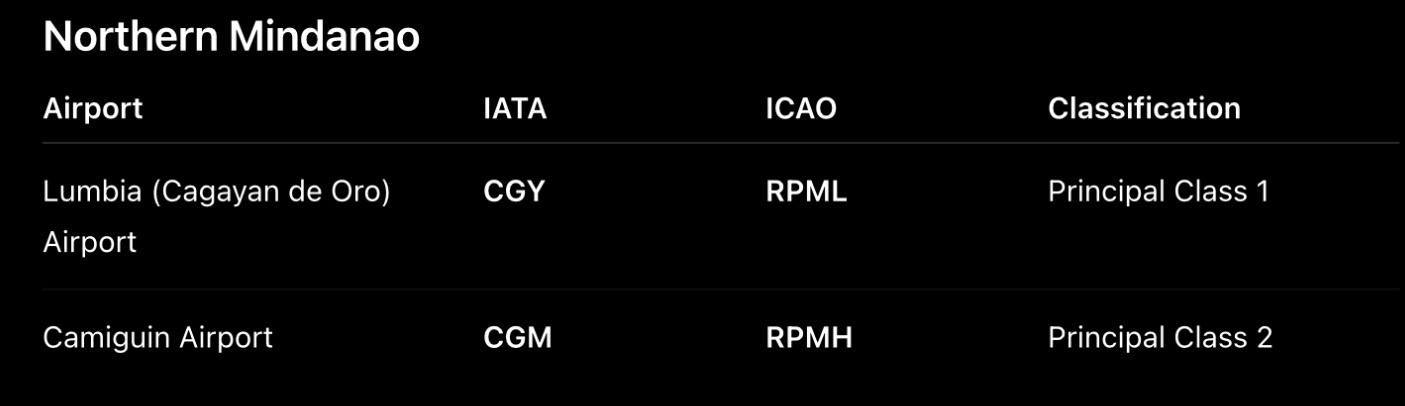Viewport: 1405px width, 406px height.
Task: Click the word Airport under Lumbia
Action: (x=90, y=242)
